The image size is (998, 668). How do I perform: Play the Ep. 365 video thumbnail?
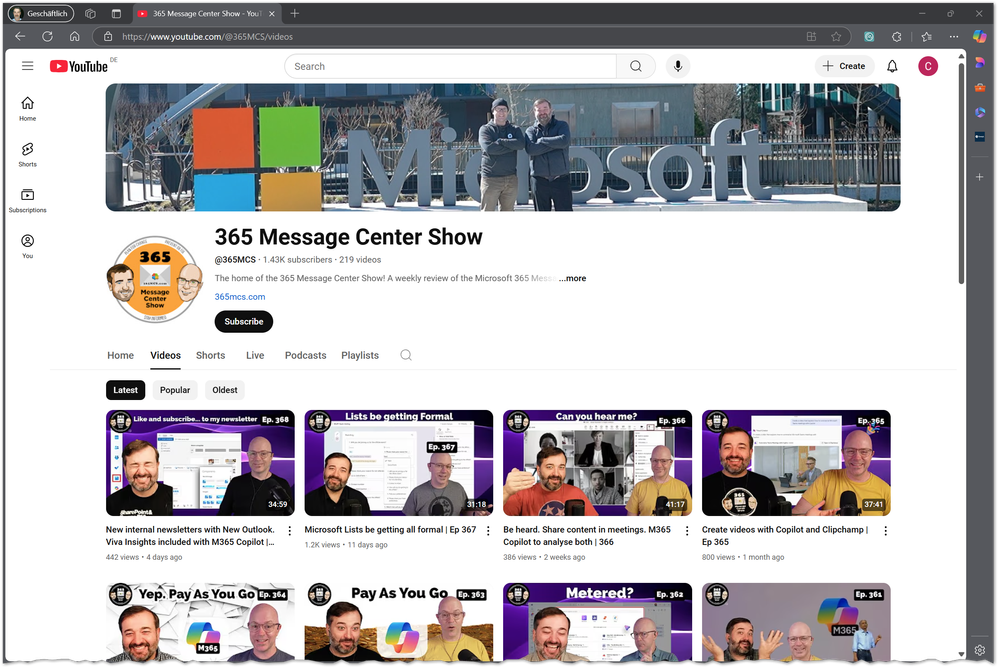click(796, 463)
